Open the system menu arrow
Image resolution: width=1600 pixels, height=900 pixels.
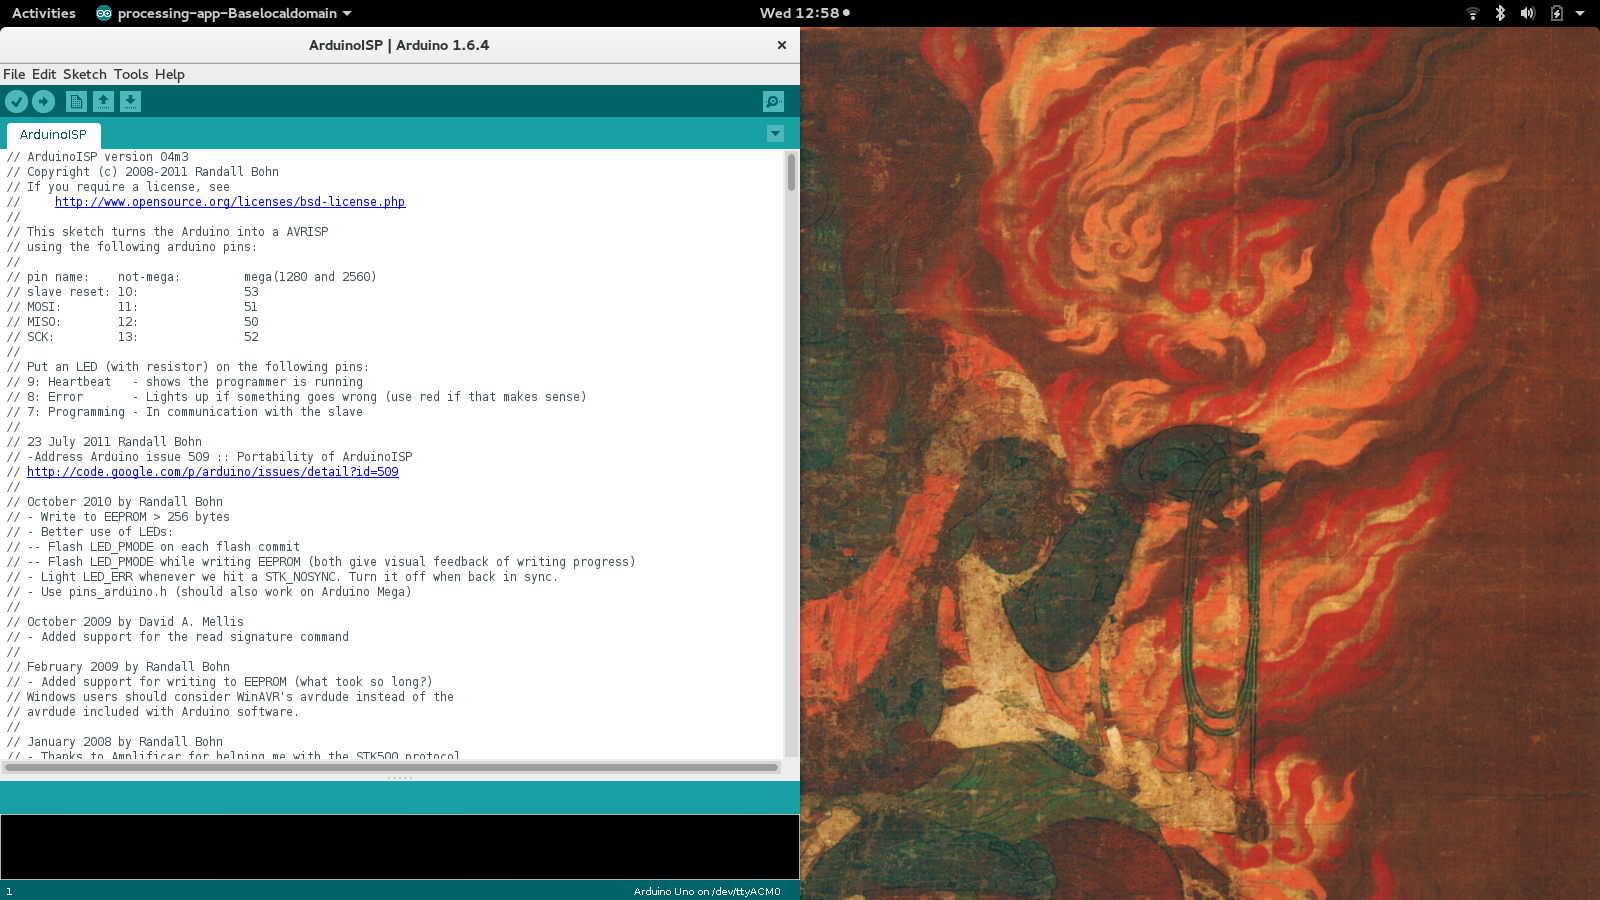pyautogui.click(x=1580, y=13)
